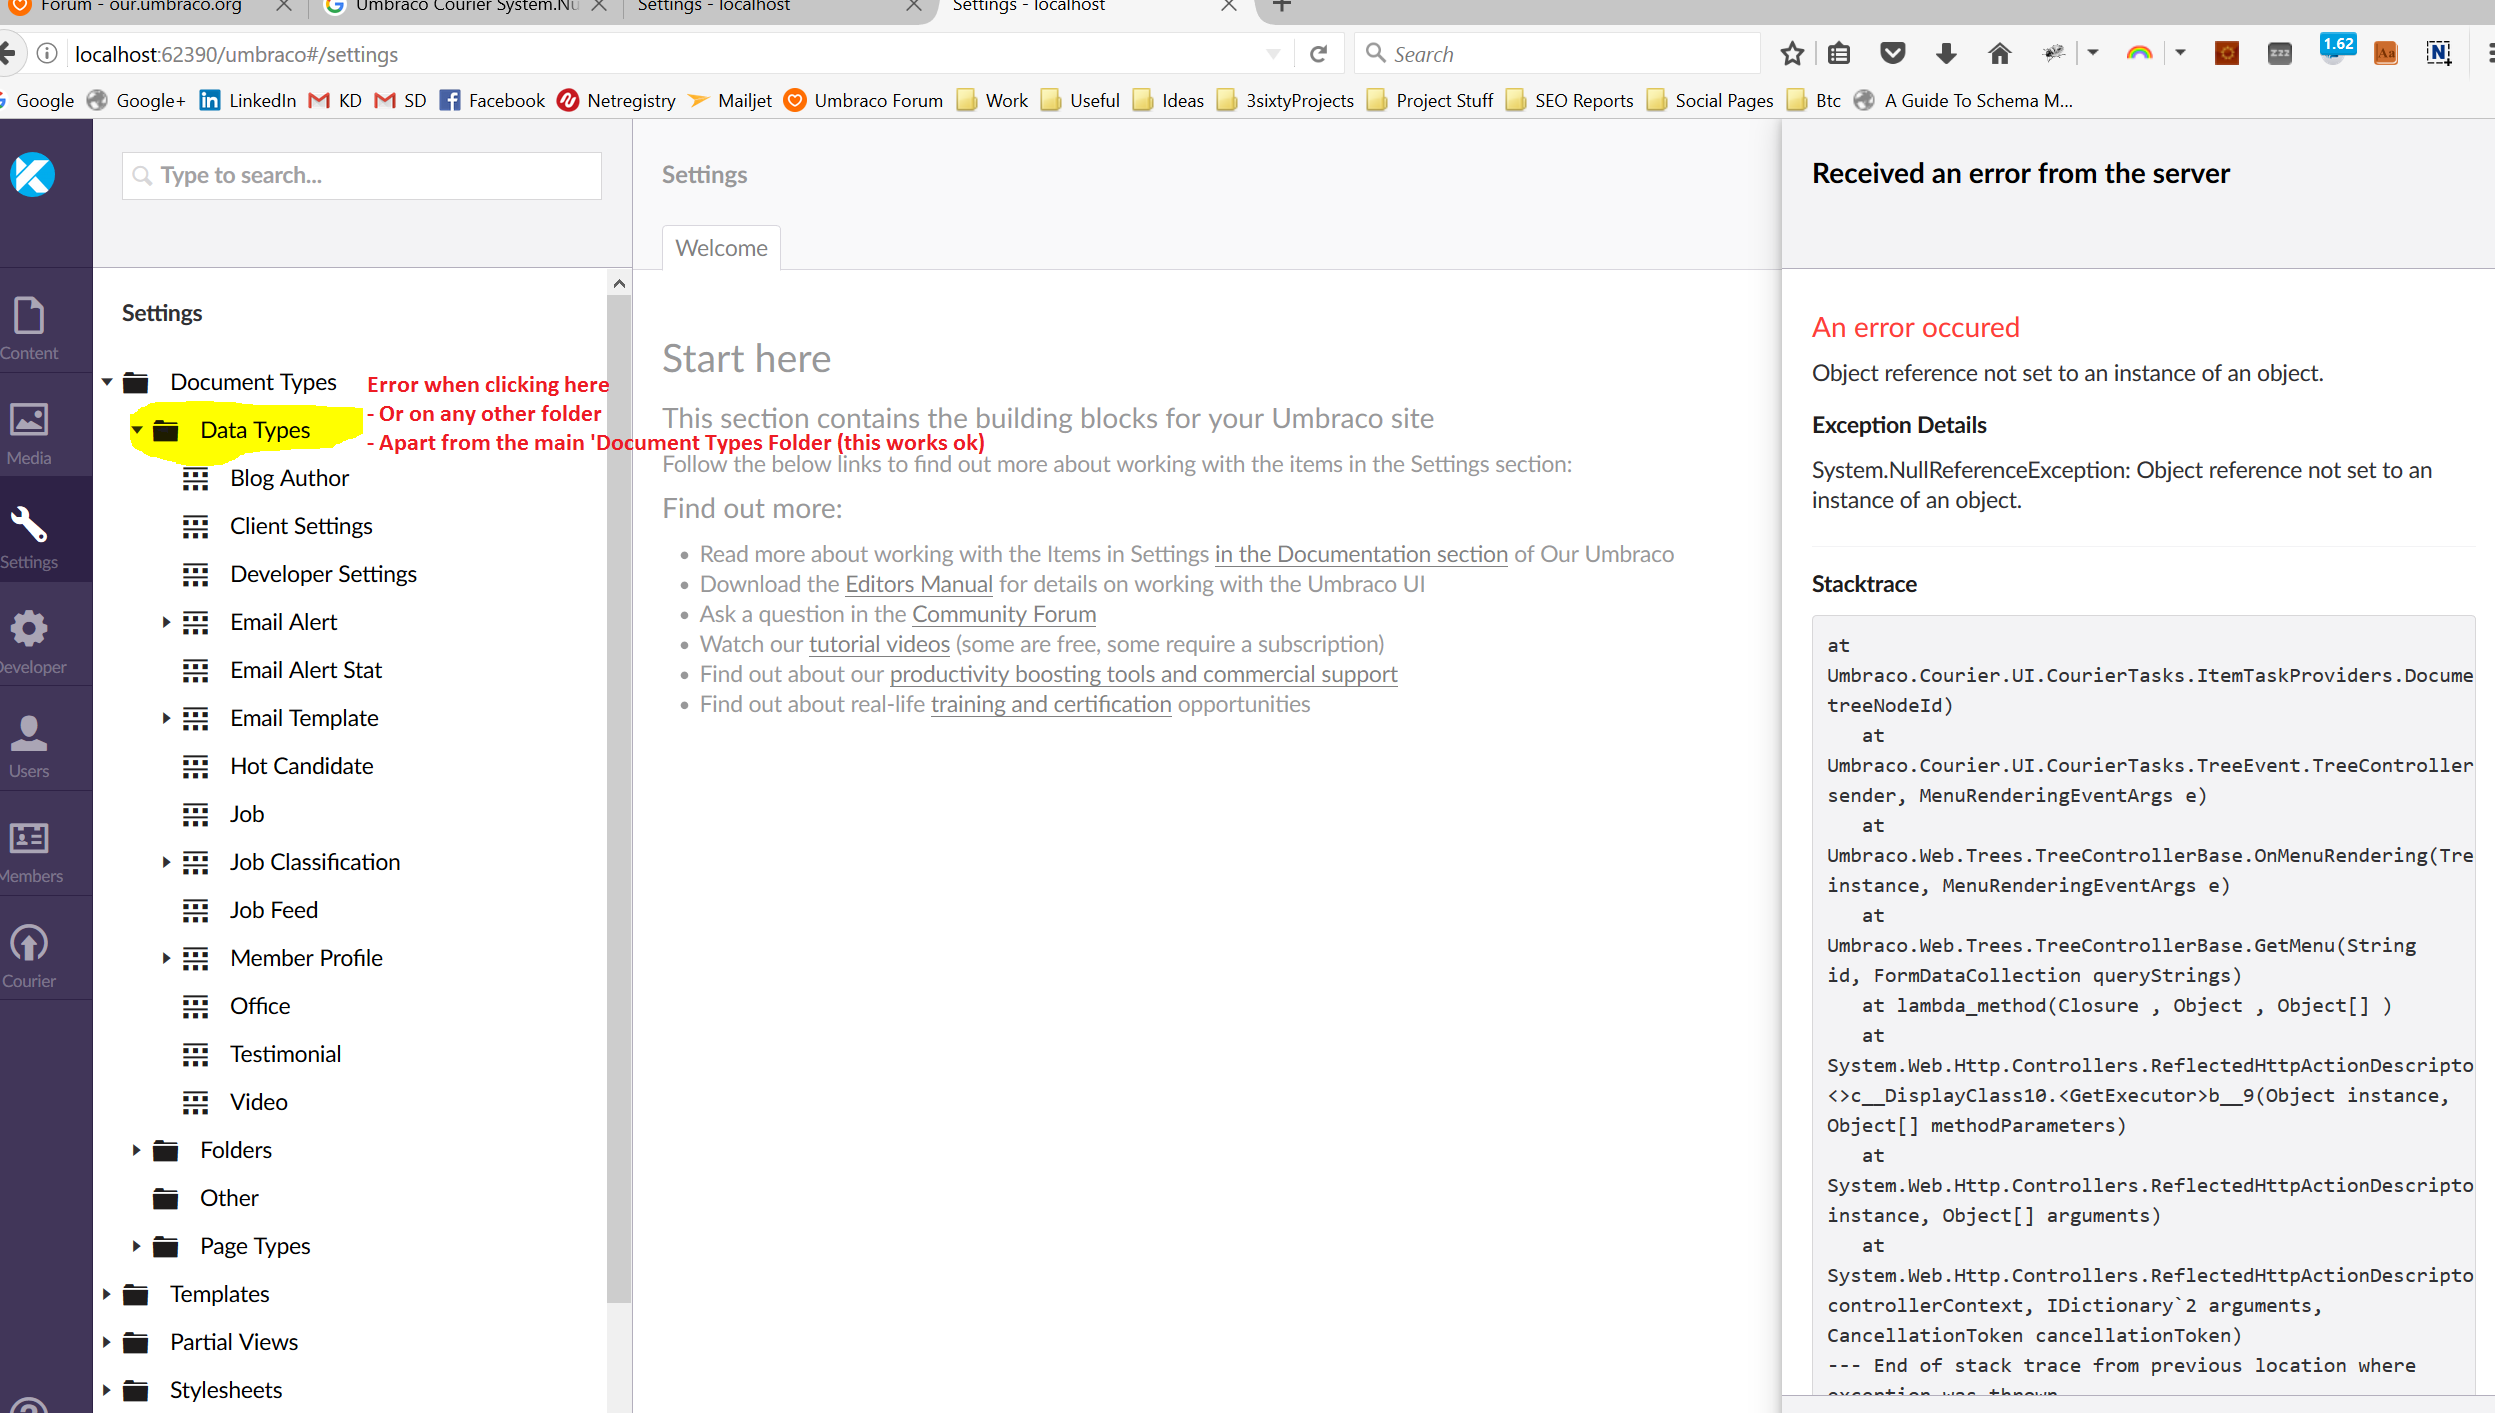Switch to the Forum - our.umbraco.org tab

[x=150, y=8]
